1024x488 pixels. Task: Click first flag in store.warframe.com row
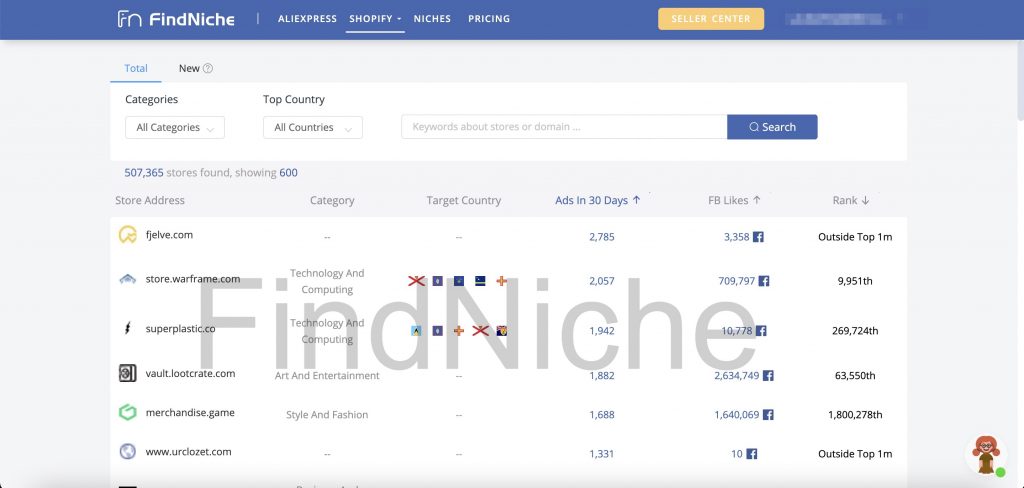point(417,281)
